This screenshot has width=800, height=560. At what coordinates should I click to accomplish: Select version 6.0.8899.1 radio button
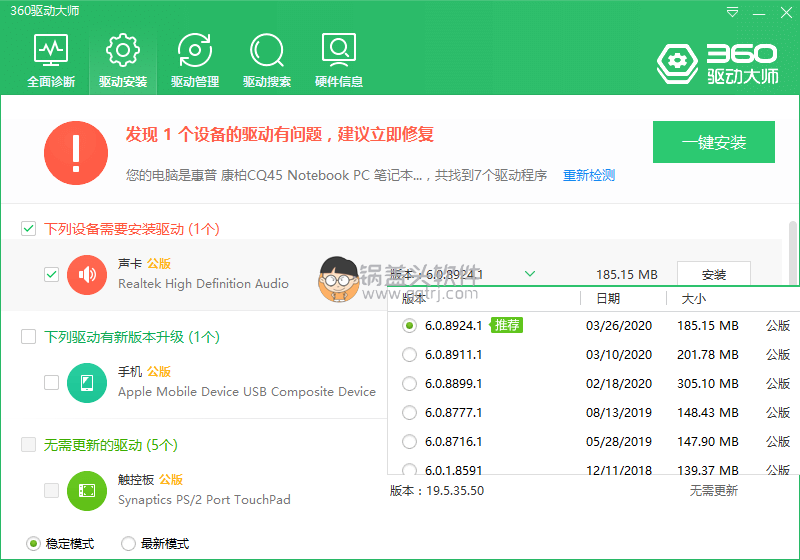[409, 384]
